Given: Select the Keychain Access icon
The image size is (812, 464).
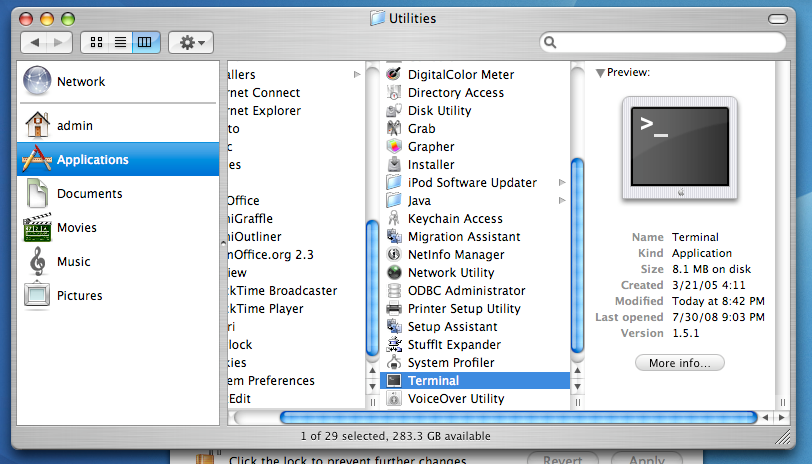Looking at the screenshot, I should [394, 218].
